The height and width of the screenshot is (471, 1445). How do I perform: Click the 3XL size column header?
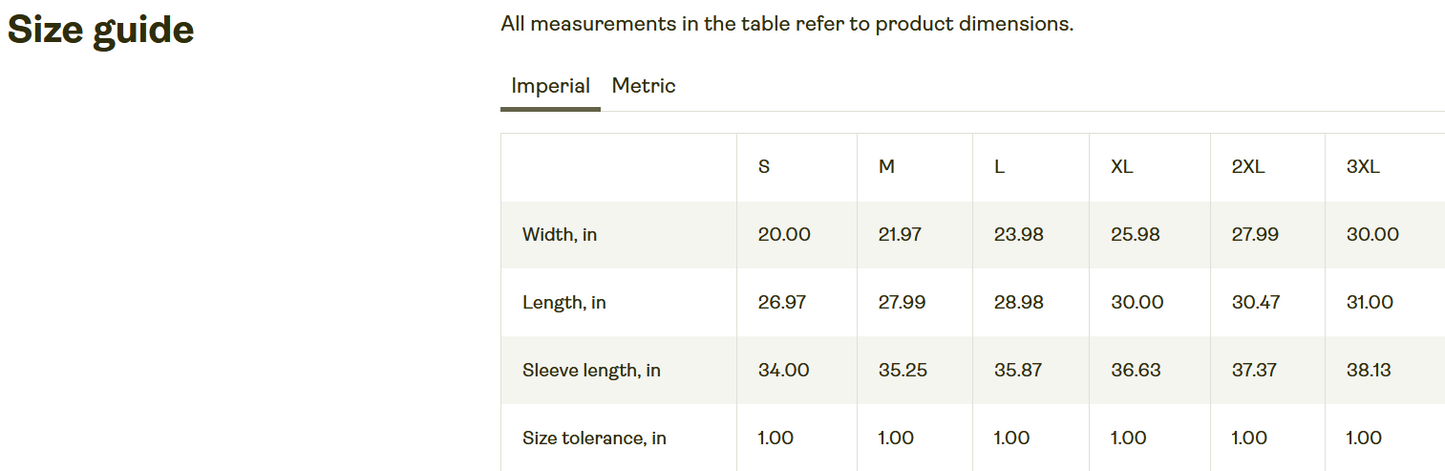pyautogui.click(x=1363, y=167)
